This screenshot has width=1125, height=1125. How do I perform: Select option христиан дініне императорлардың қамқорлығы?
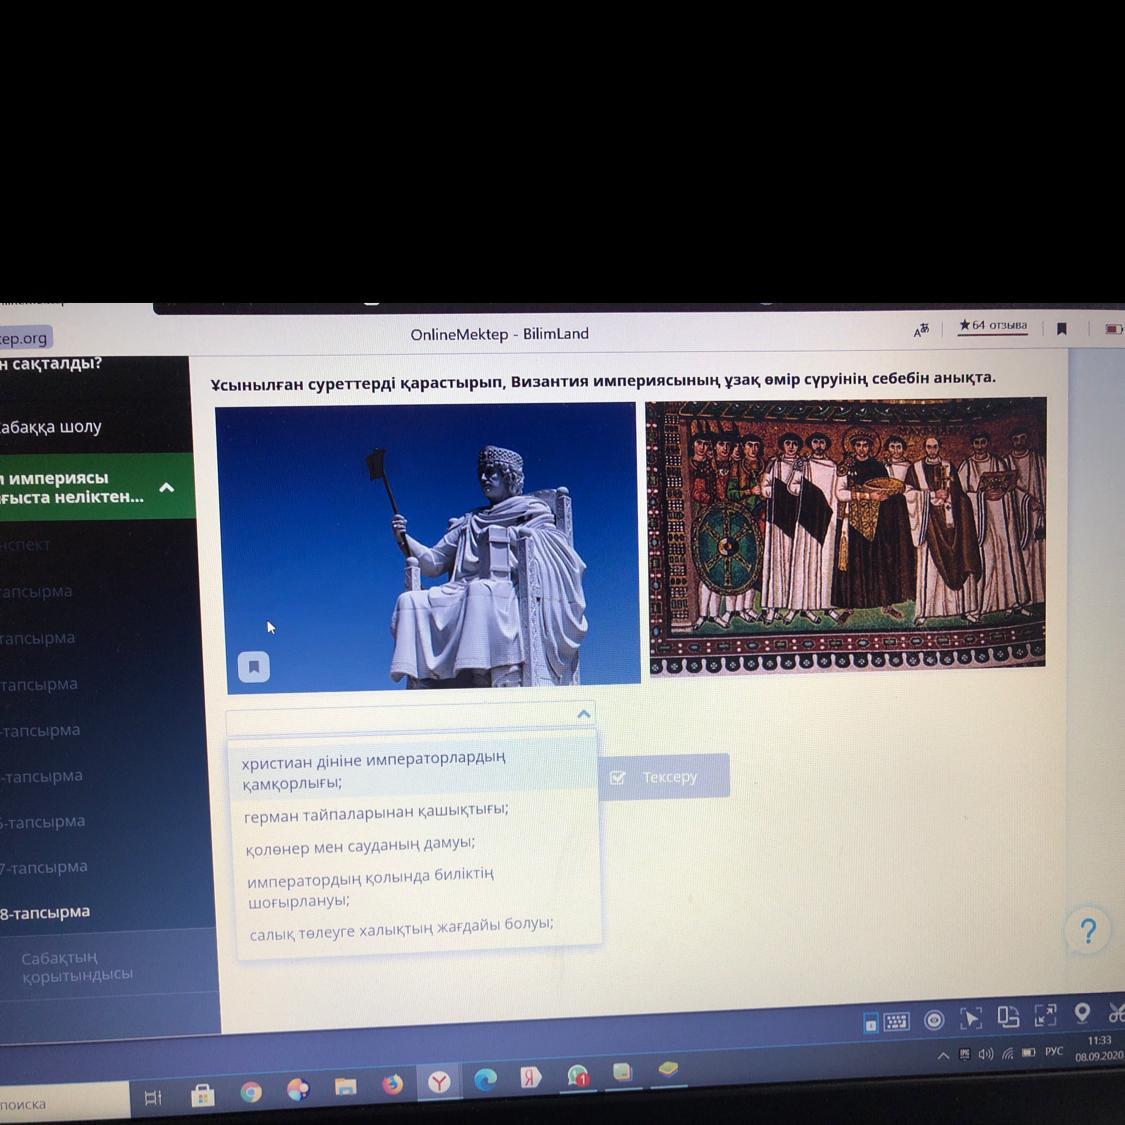point(415,770)
